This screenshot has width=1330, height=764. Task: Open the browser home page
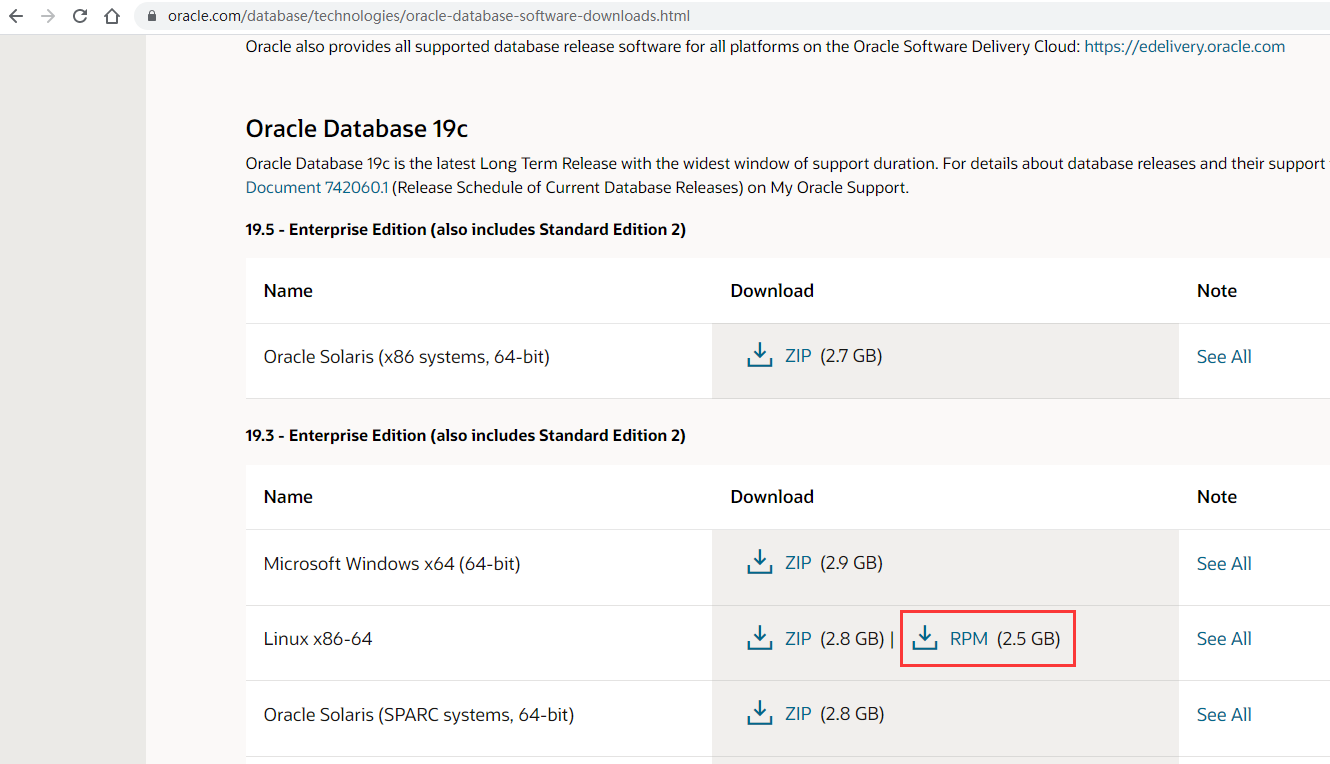point(112,16)
